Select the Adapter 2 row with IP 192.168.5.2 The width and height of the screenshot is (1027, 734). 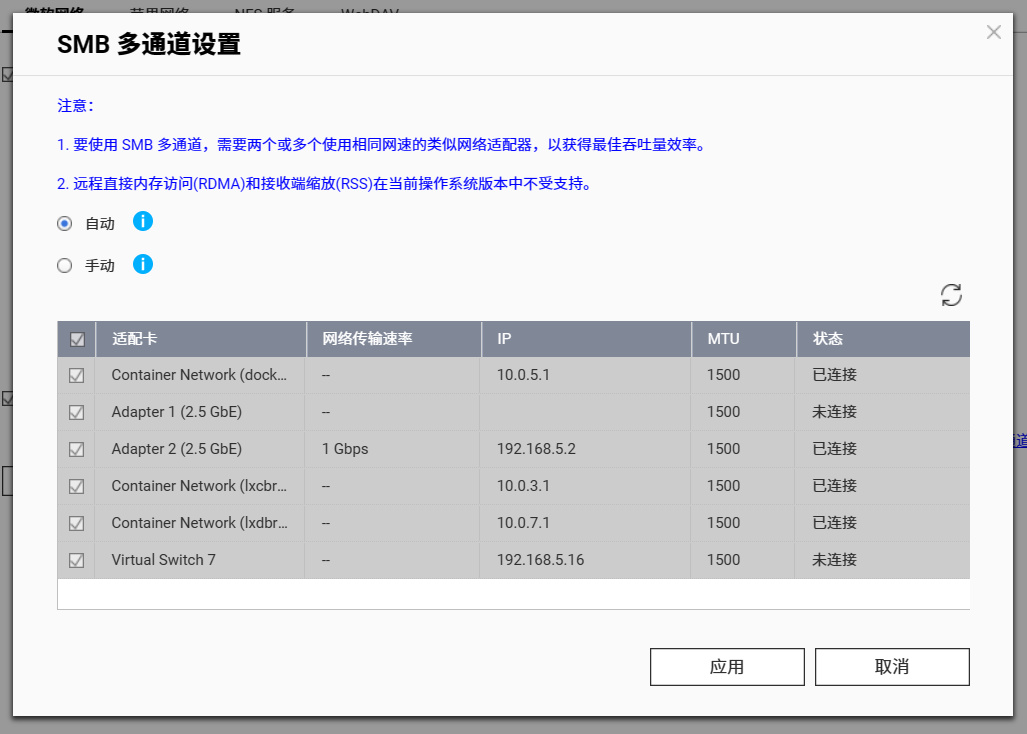click(514, 449)
